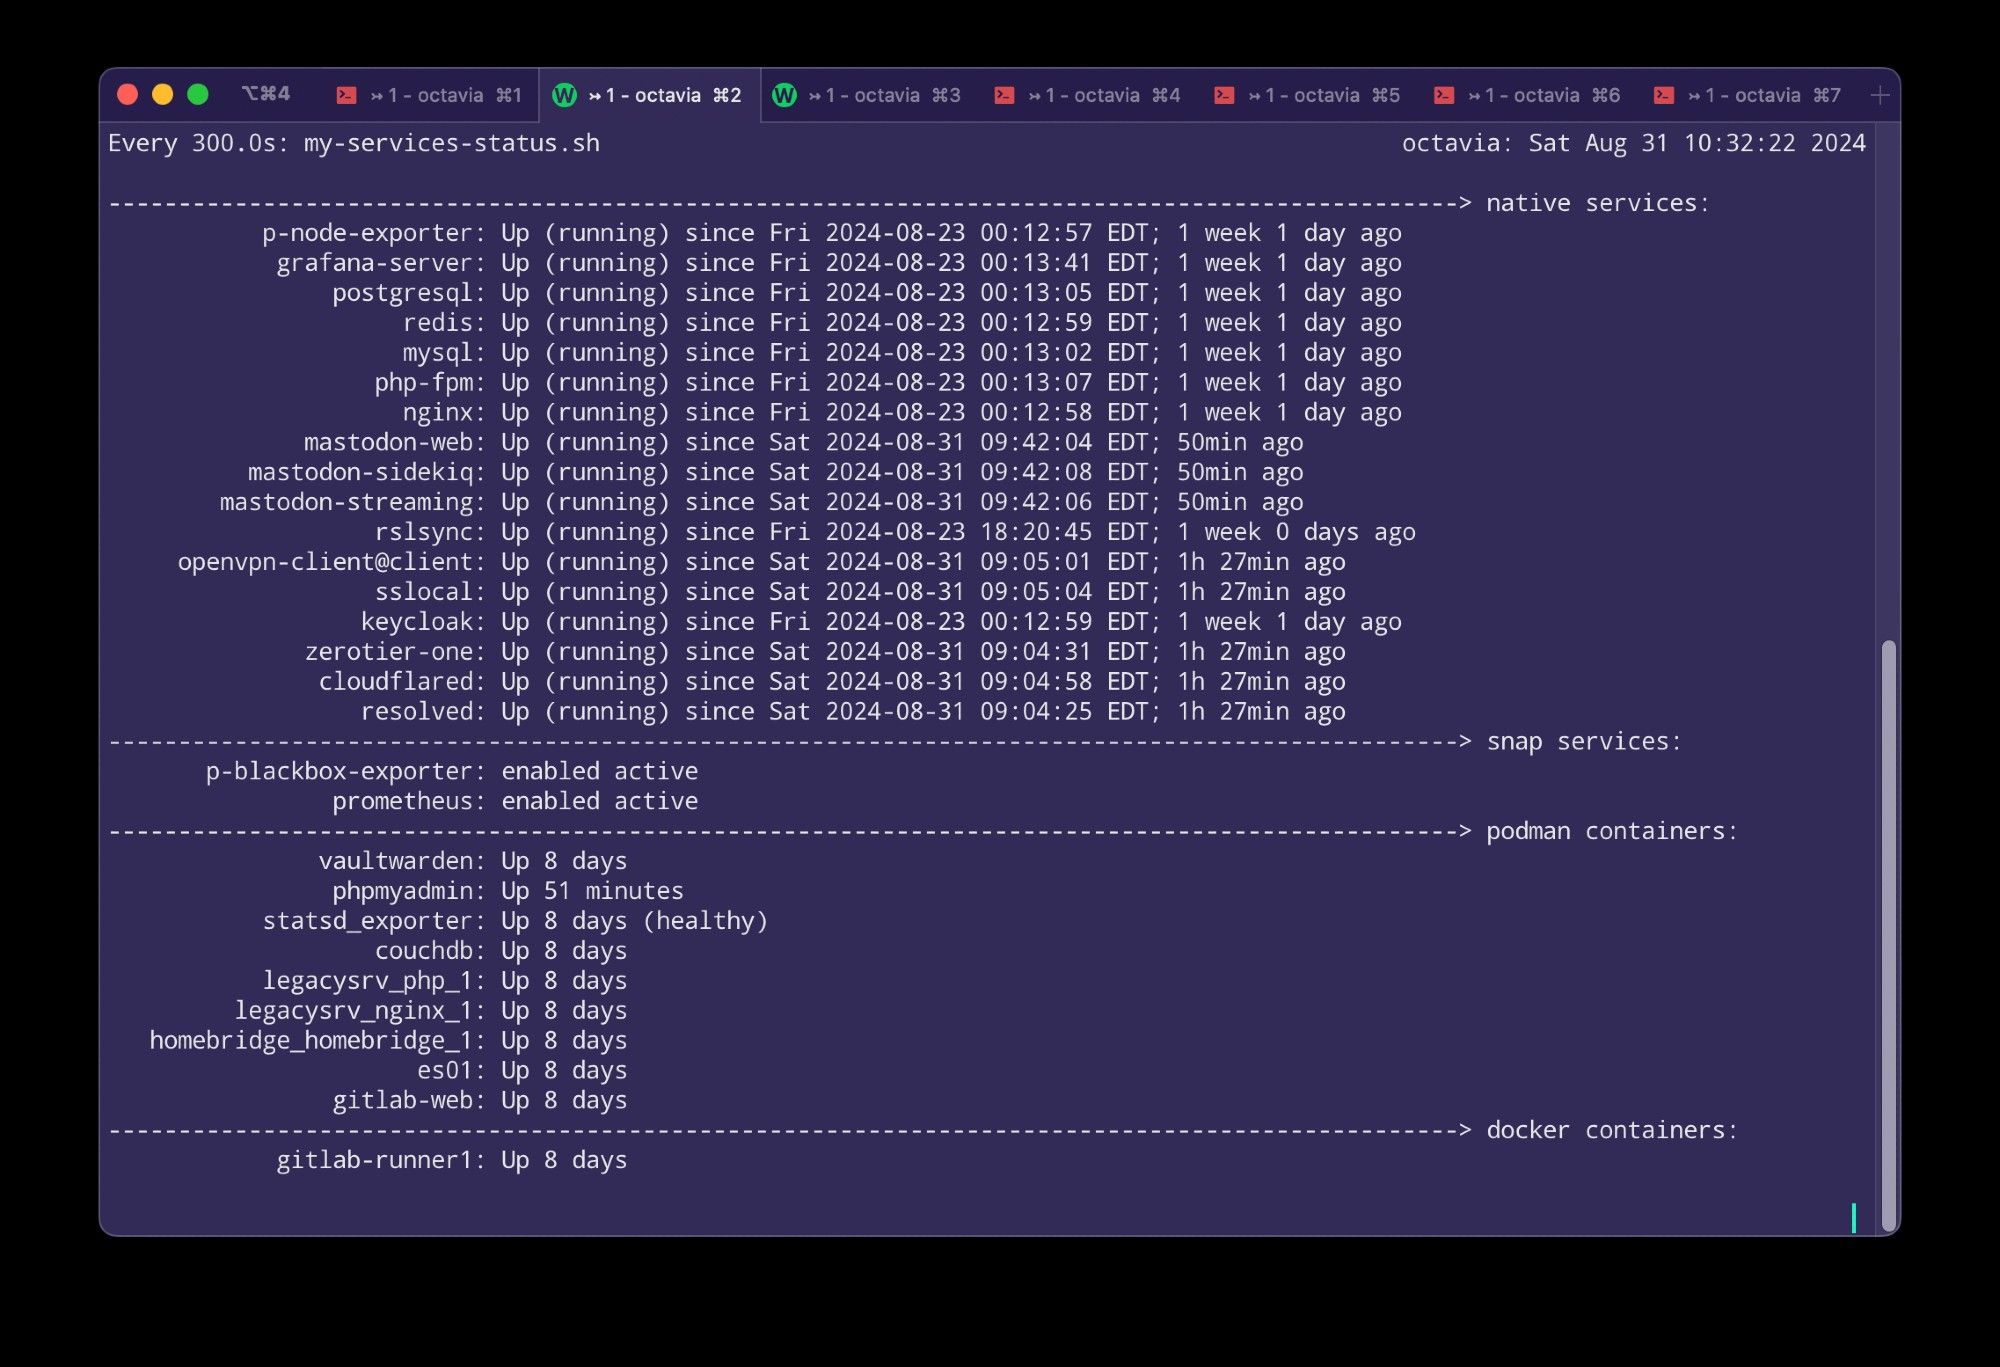This screenshot has height=1367, width=2000.
Task: Click the 'gitlab-web:' container name
Action: pos(409,1101)
